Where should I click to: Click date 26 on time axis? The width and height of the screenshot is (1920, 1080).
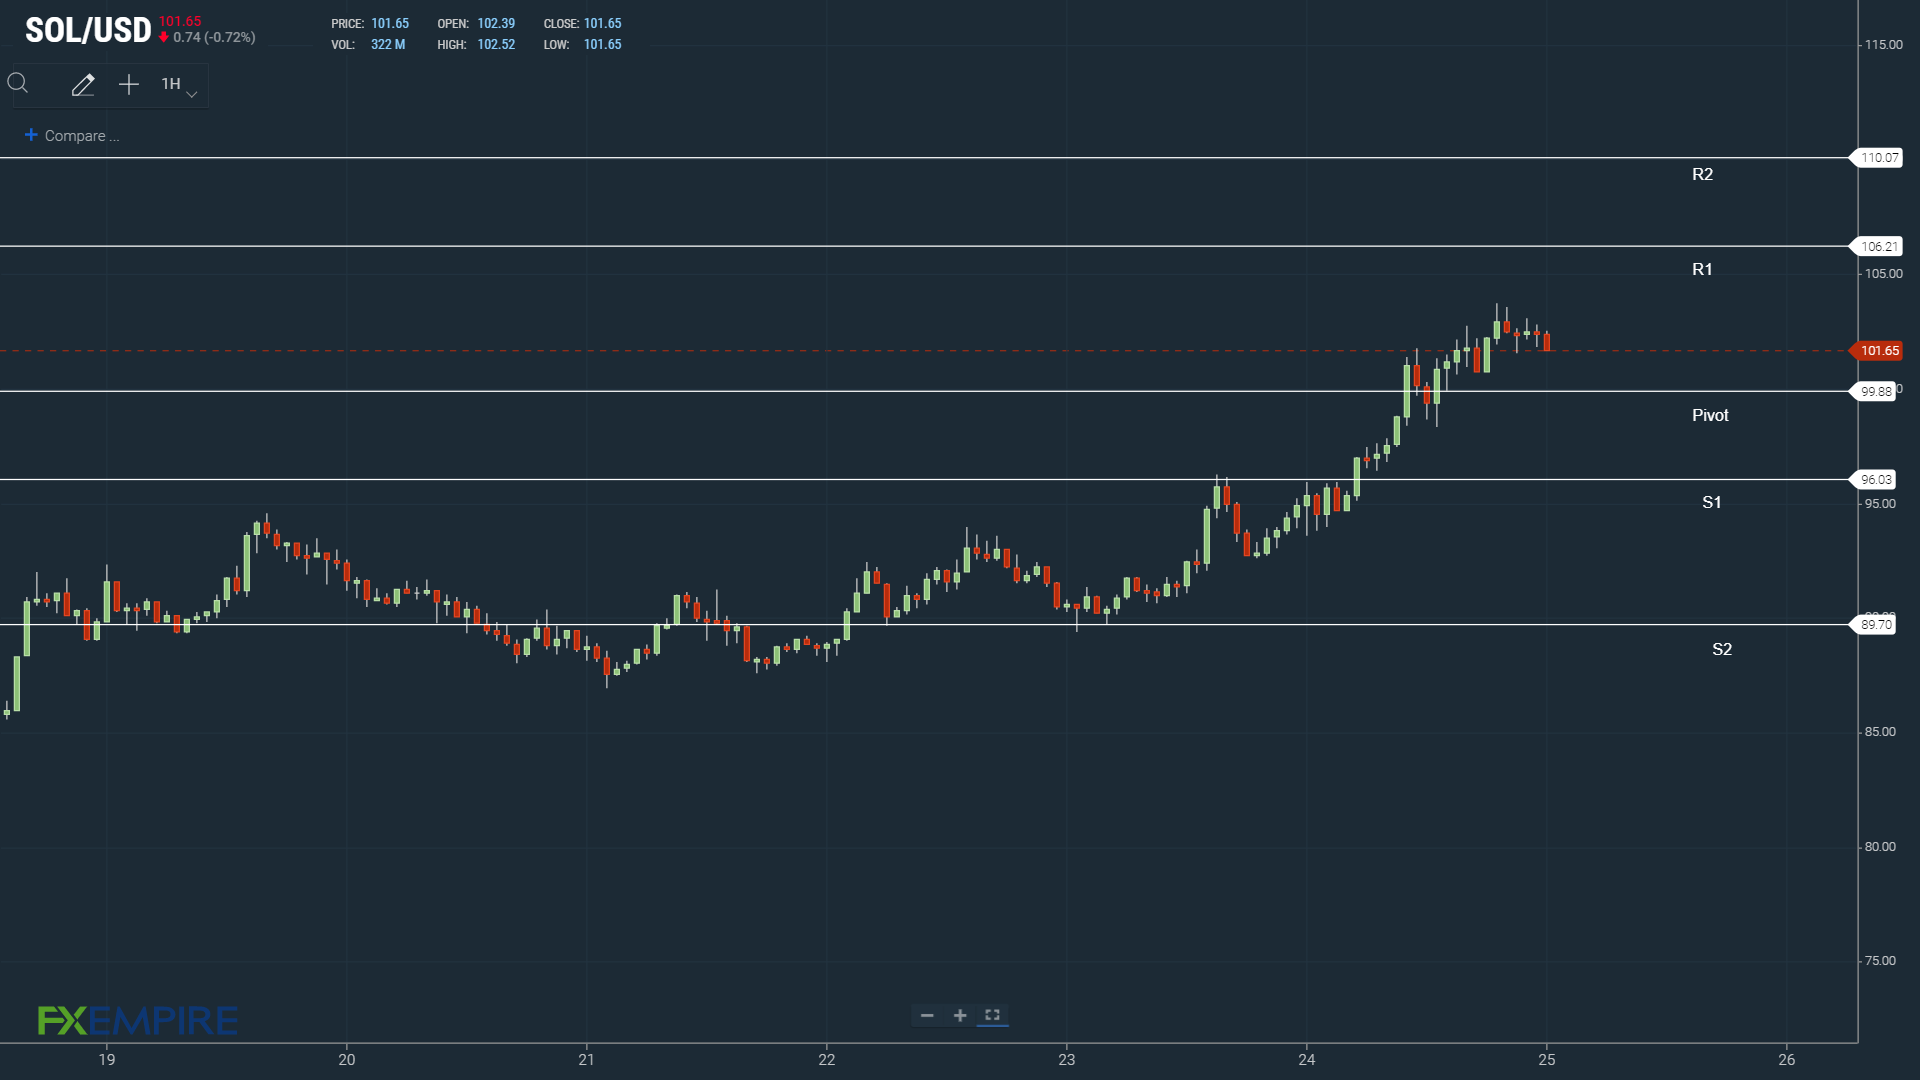pos(1787,1060)
